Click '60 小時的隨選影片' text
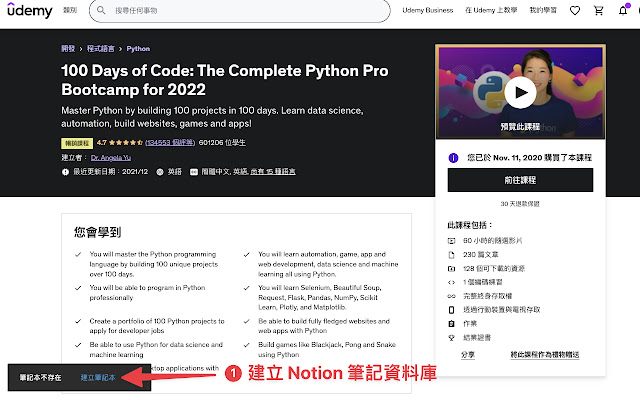This screenshot has width=640, height=400. [493, 240]
